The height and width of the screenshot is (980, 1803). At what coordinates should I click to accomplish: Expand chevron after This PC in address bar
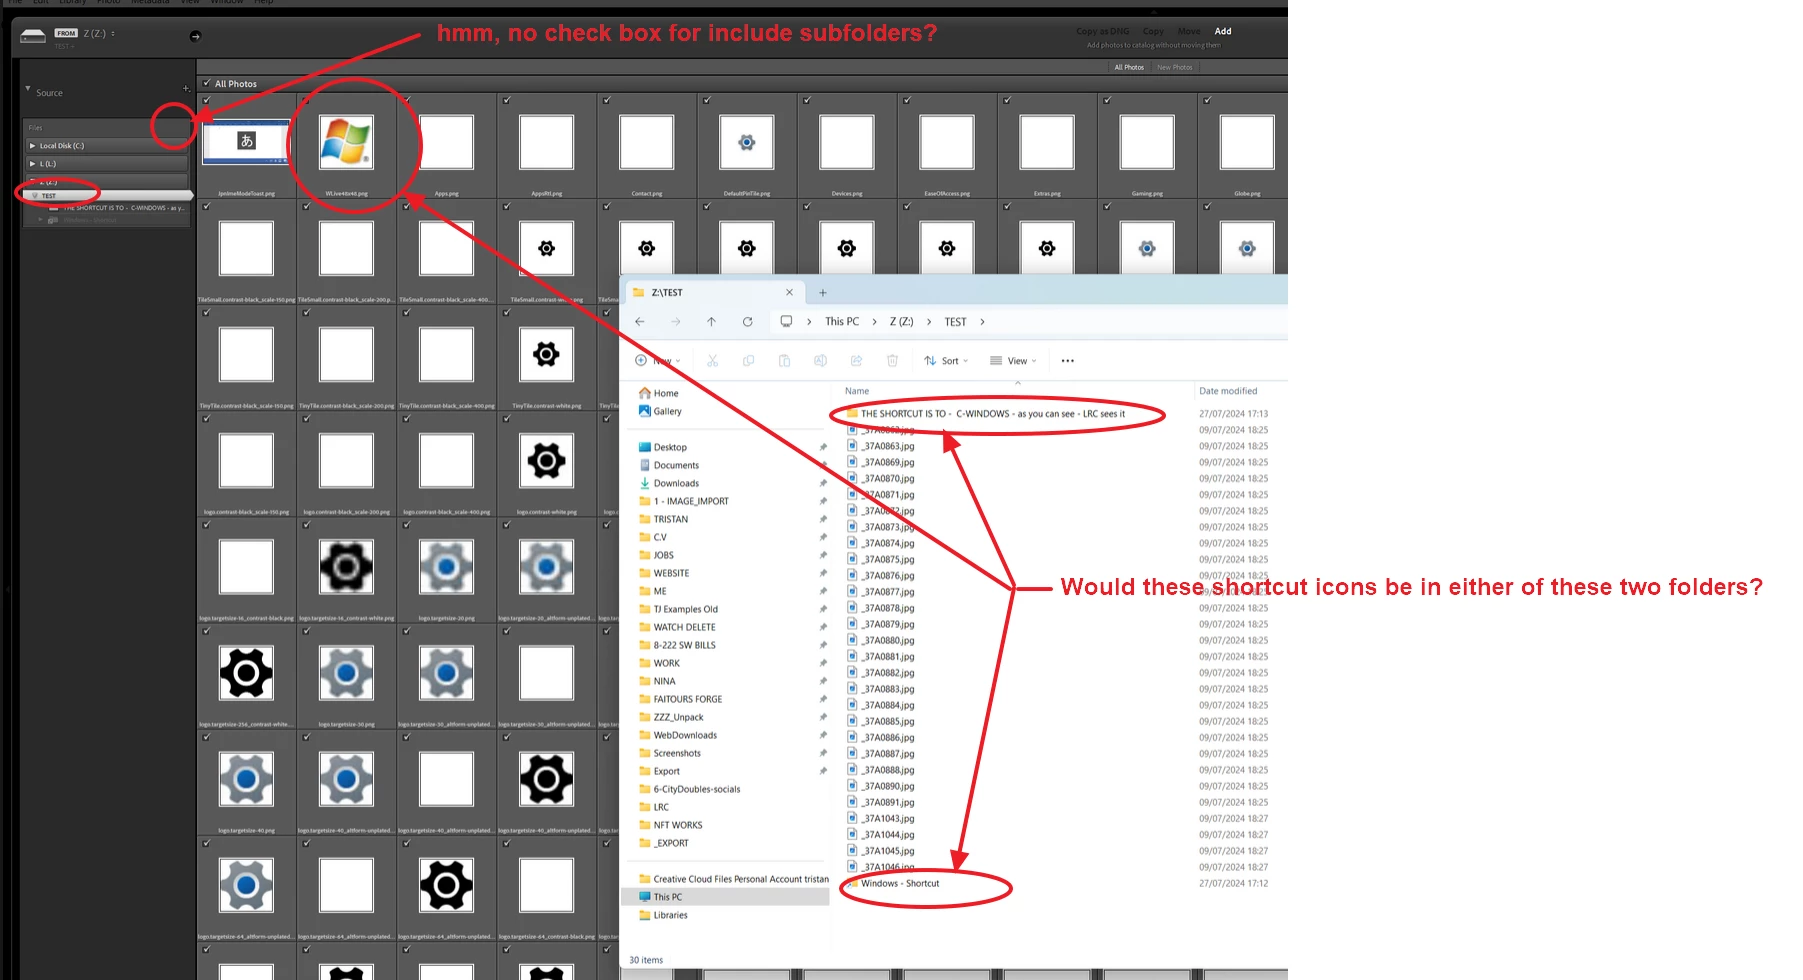pyautogui.click(x=874, y=322)
